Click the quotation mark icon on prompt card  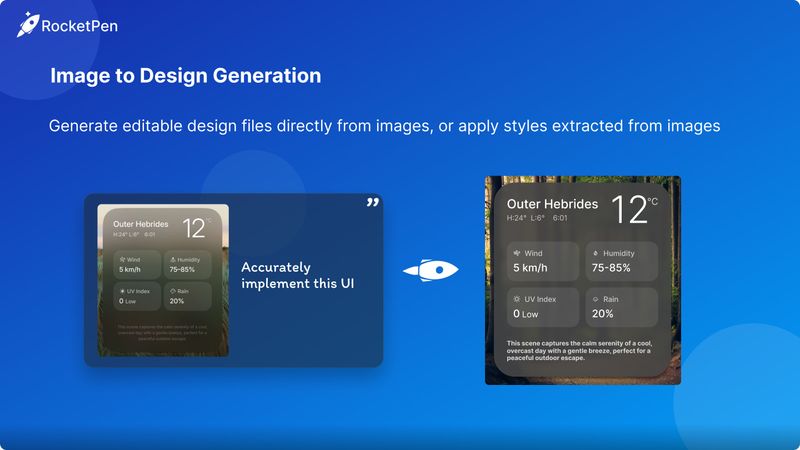372,203
